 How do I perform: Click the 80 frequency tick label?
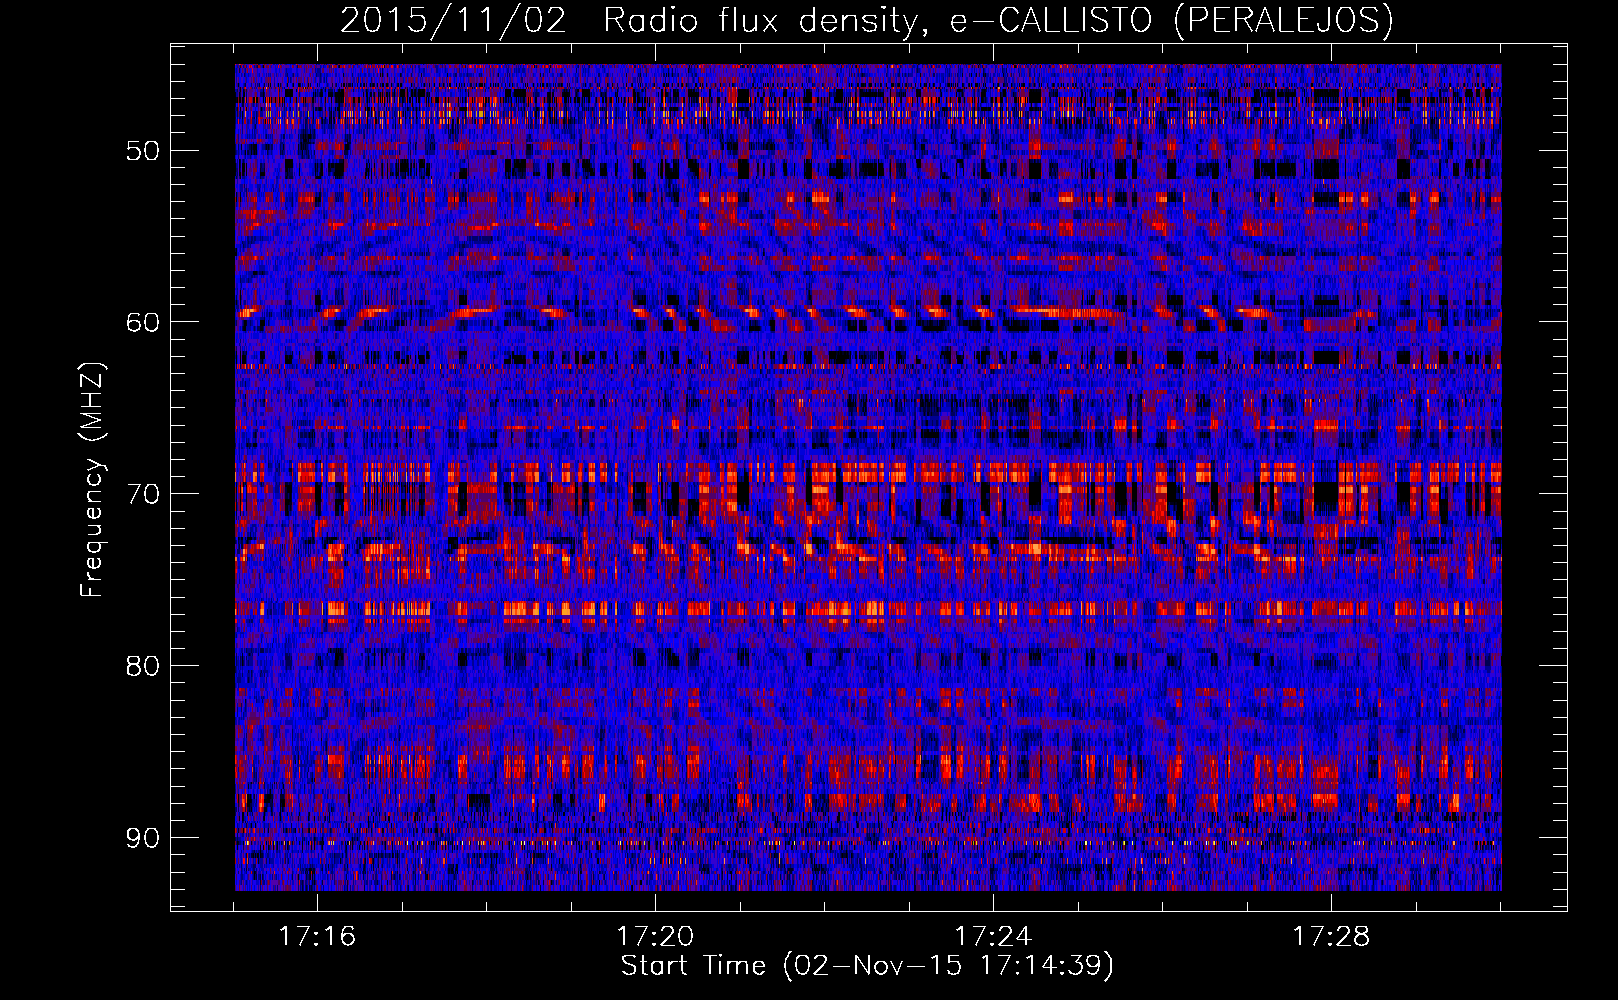(x=142, y=666)
